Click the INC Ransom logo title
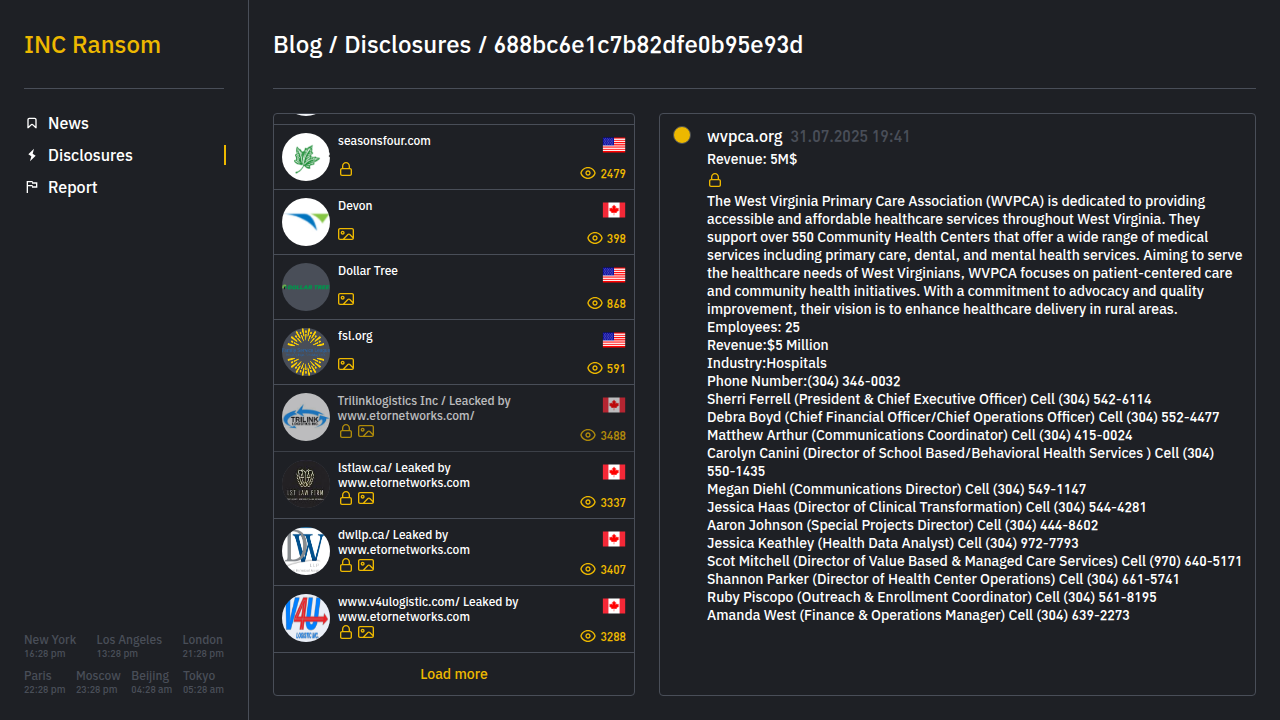This screenshot has width=1280, height=720. click(92, 45)
